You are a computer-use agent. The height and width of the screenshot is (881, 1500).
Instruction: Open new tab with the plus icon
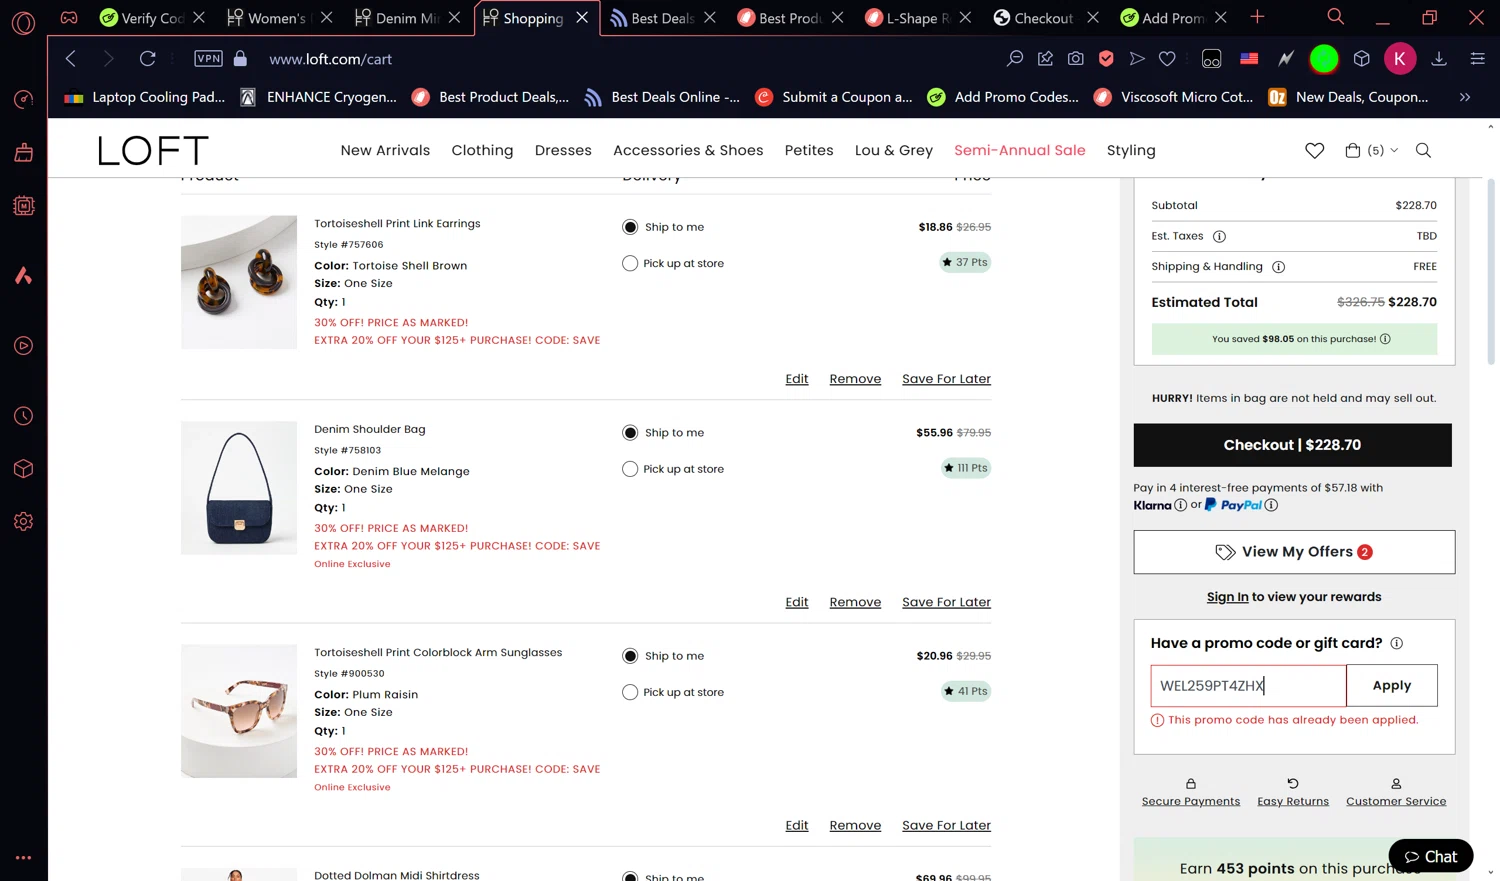point(1257,17)
